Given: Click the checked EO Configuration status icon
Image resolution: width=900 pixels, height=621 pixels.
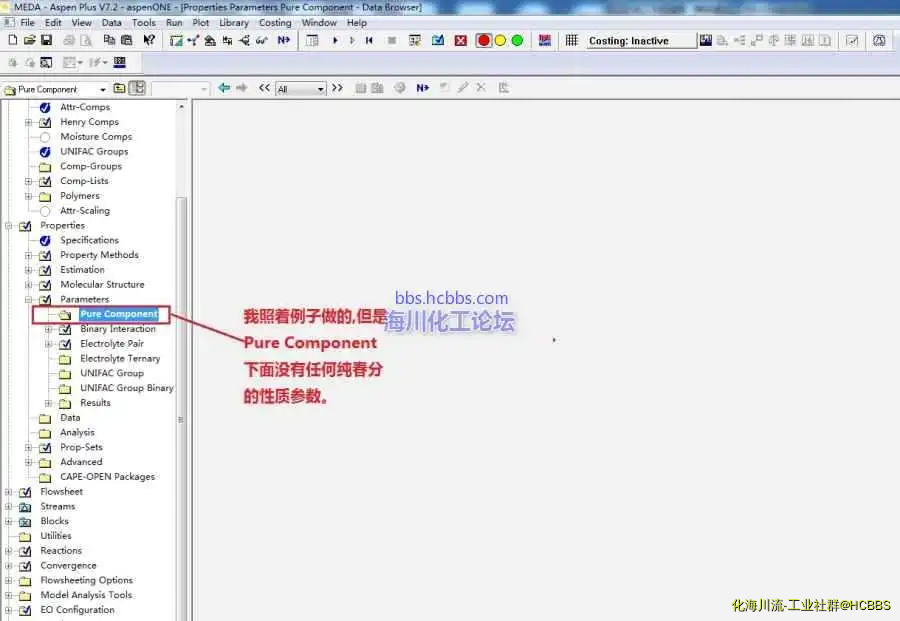Looking at the screenshot, I should [x=25, y=610].
